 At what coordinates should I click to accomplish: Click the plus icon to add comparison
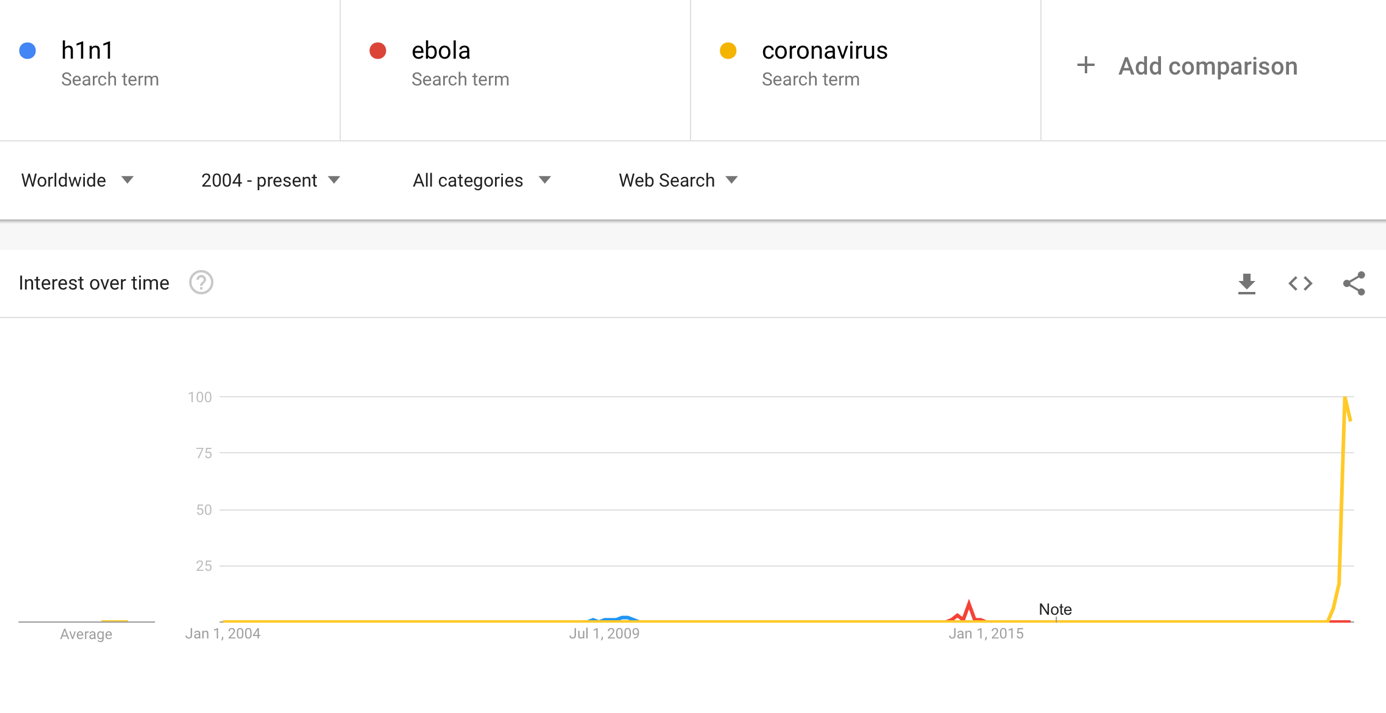(x=1085, y=66)
